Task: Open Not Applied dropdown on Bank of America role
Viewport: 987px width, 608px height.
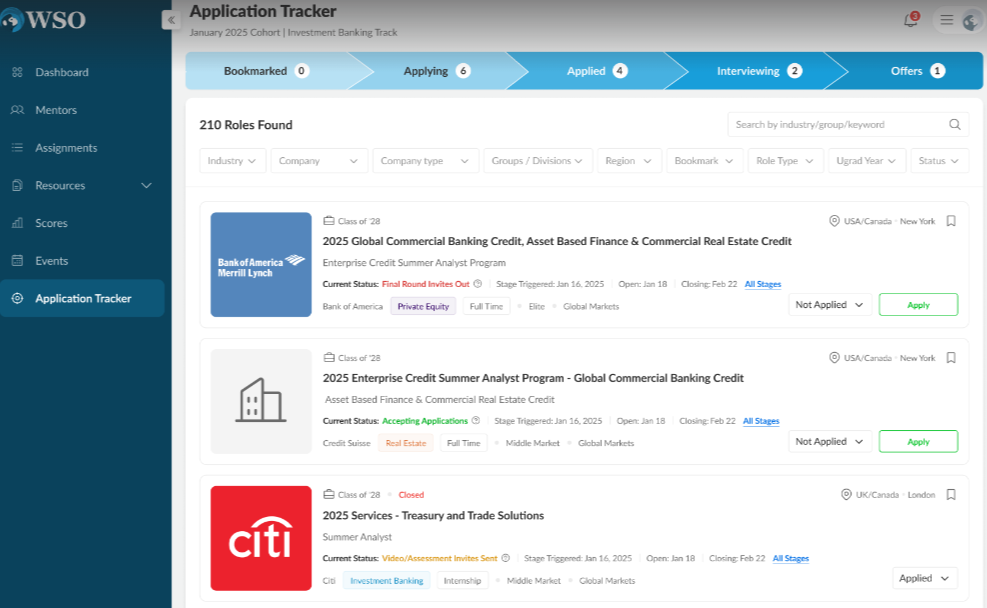Action: pos(829,305)
